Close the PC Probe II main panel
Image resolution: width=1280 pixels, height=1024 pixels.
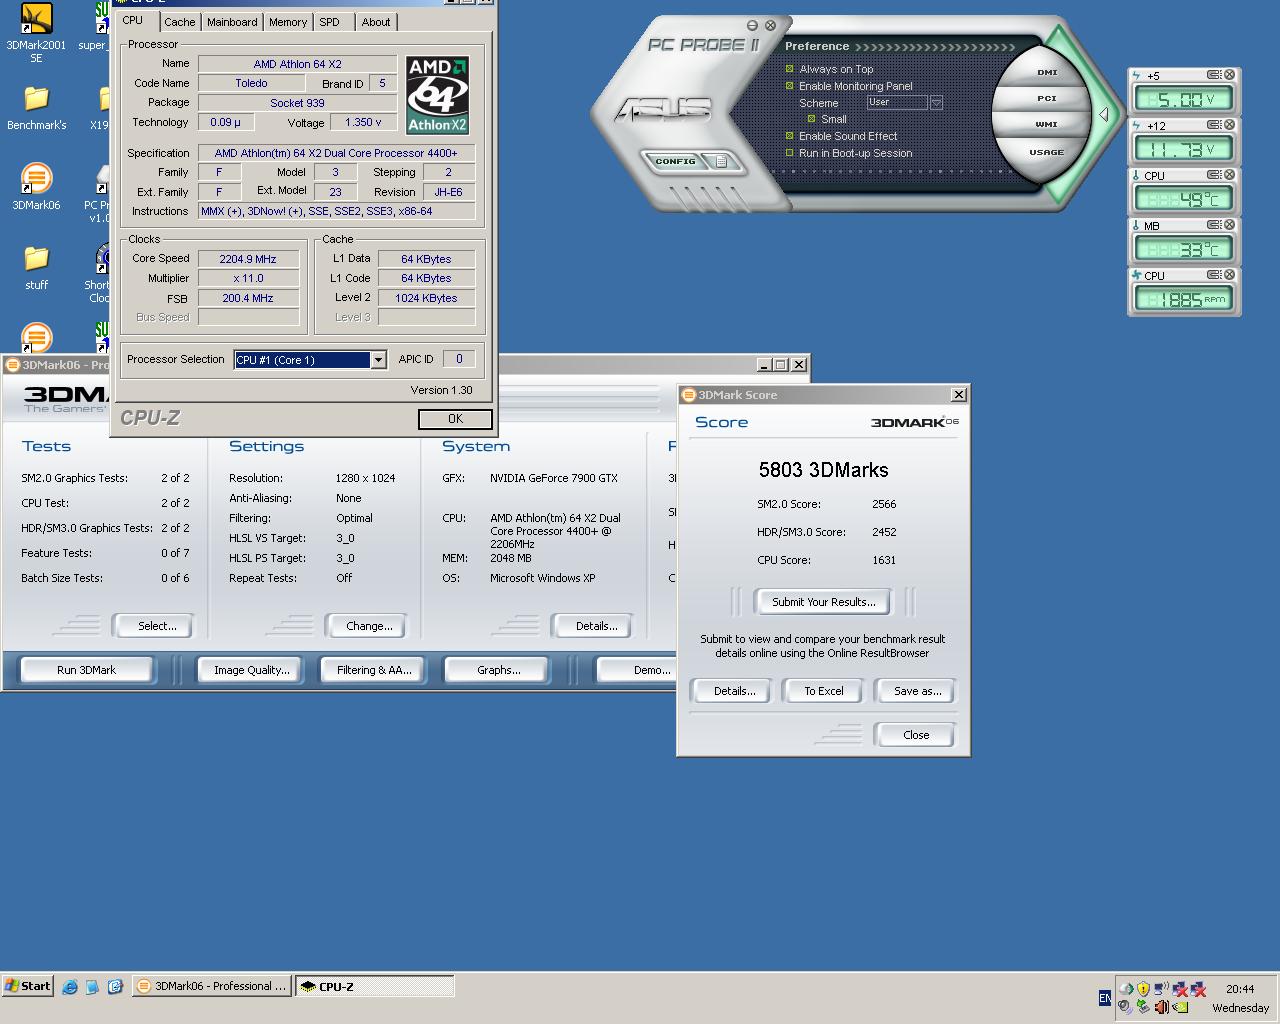[x=770, y=25]
